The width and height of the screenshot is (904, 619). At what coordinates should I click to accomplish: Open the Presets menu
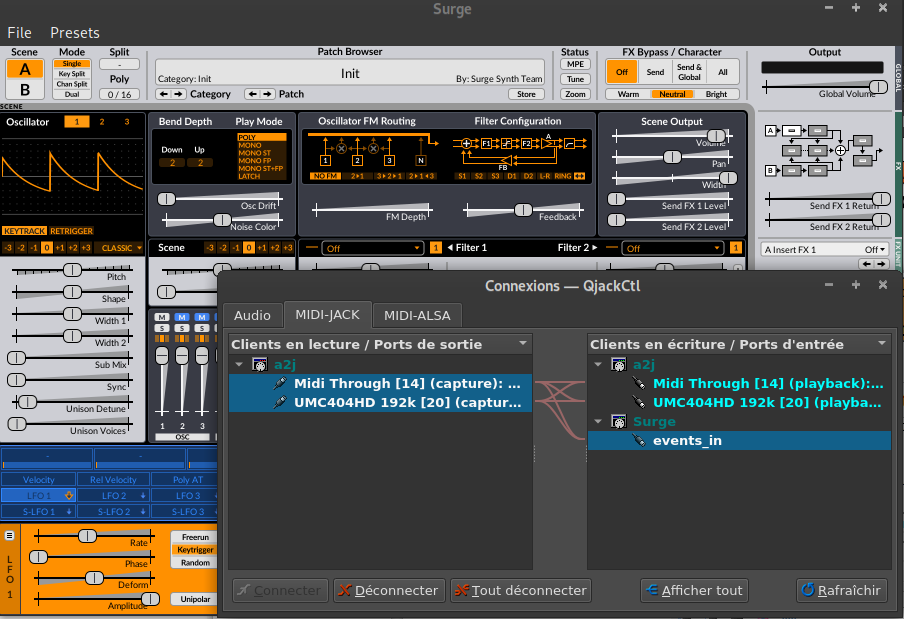(75, 33)
